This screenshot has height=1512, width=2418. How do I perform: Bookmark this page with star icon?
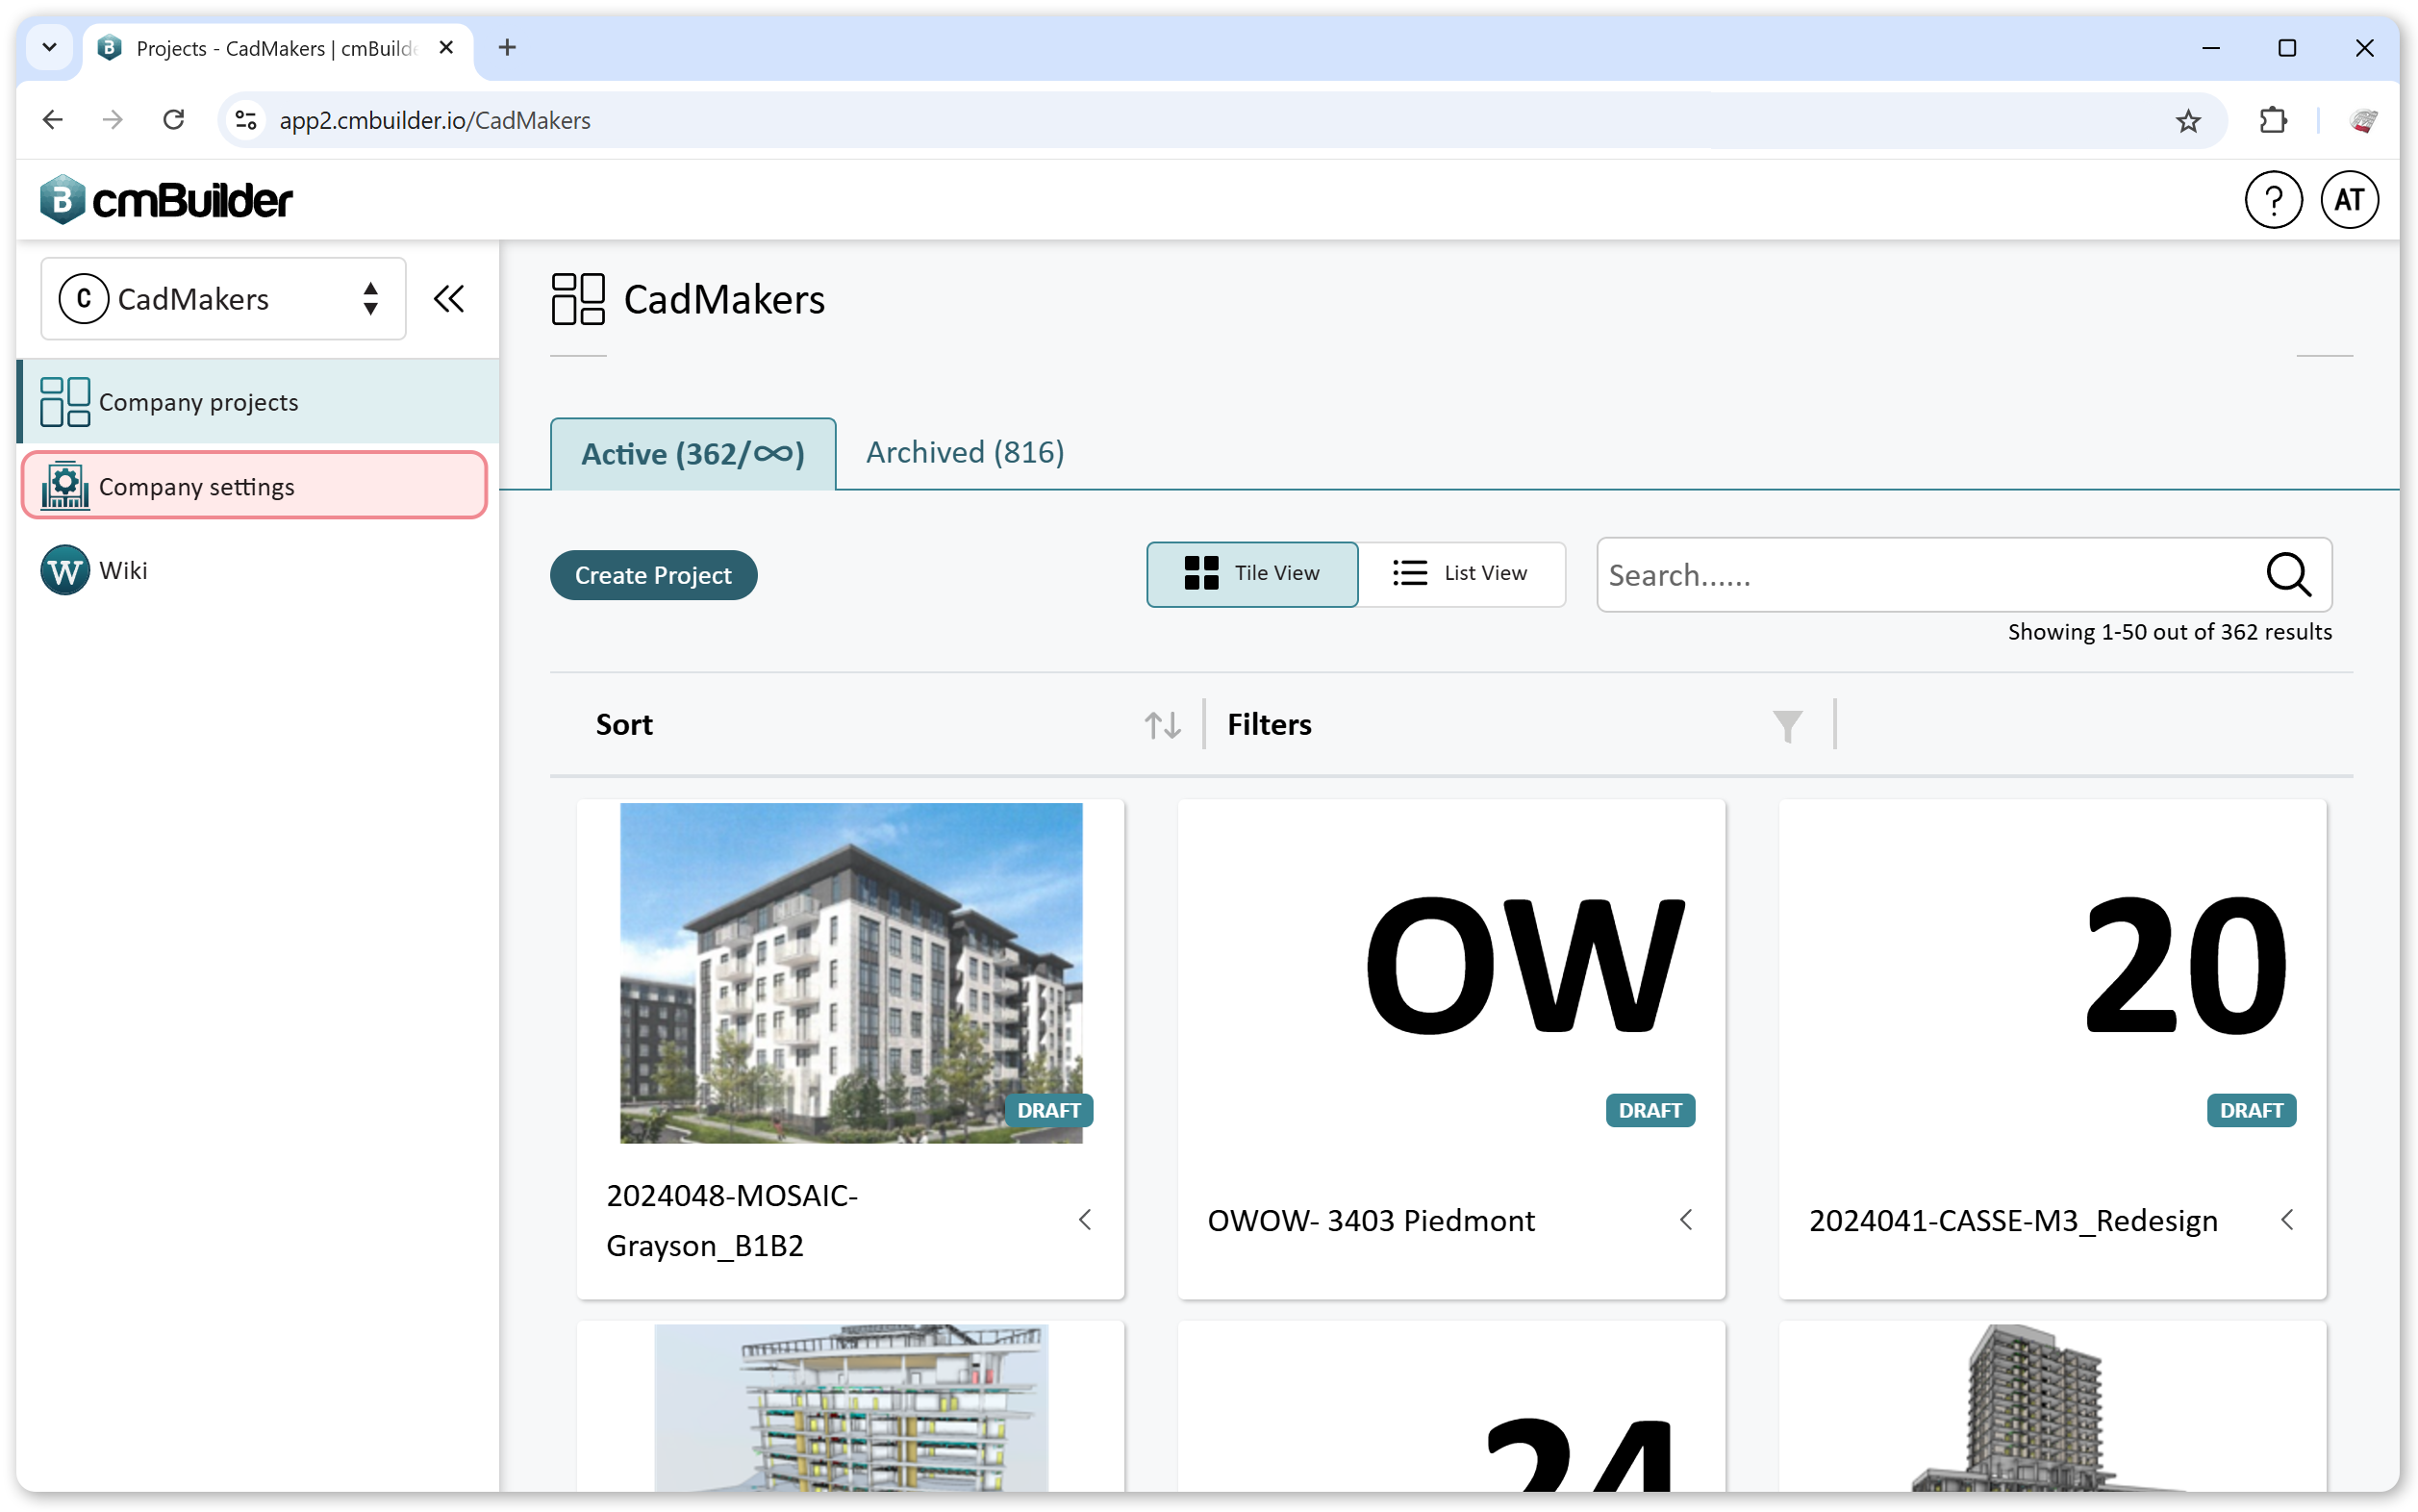tap(2187, 120)
